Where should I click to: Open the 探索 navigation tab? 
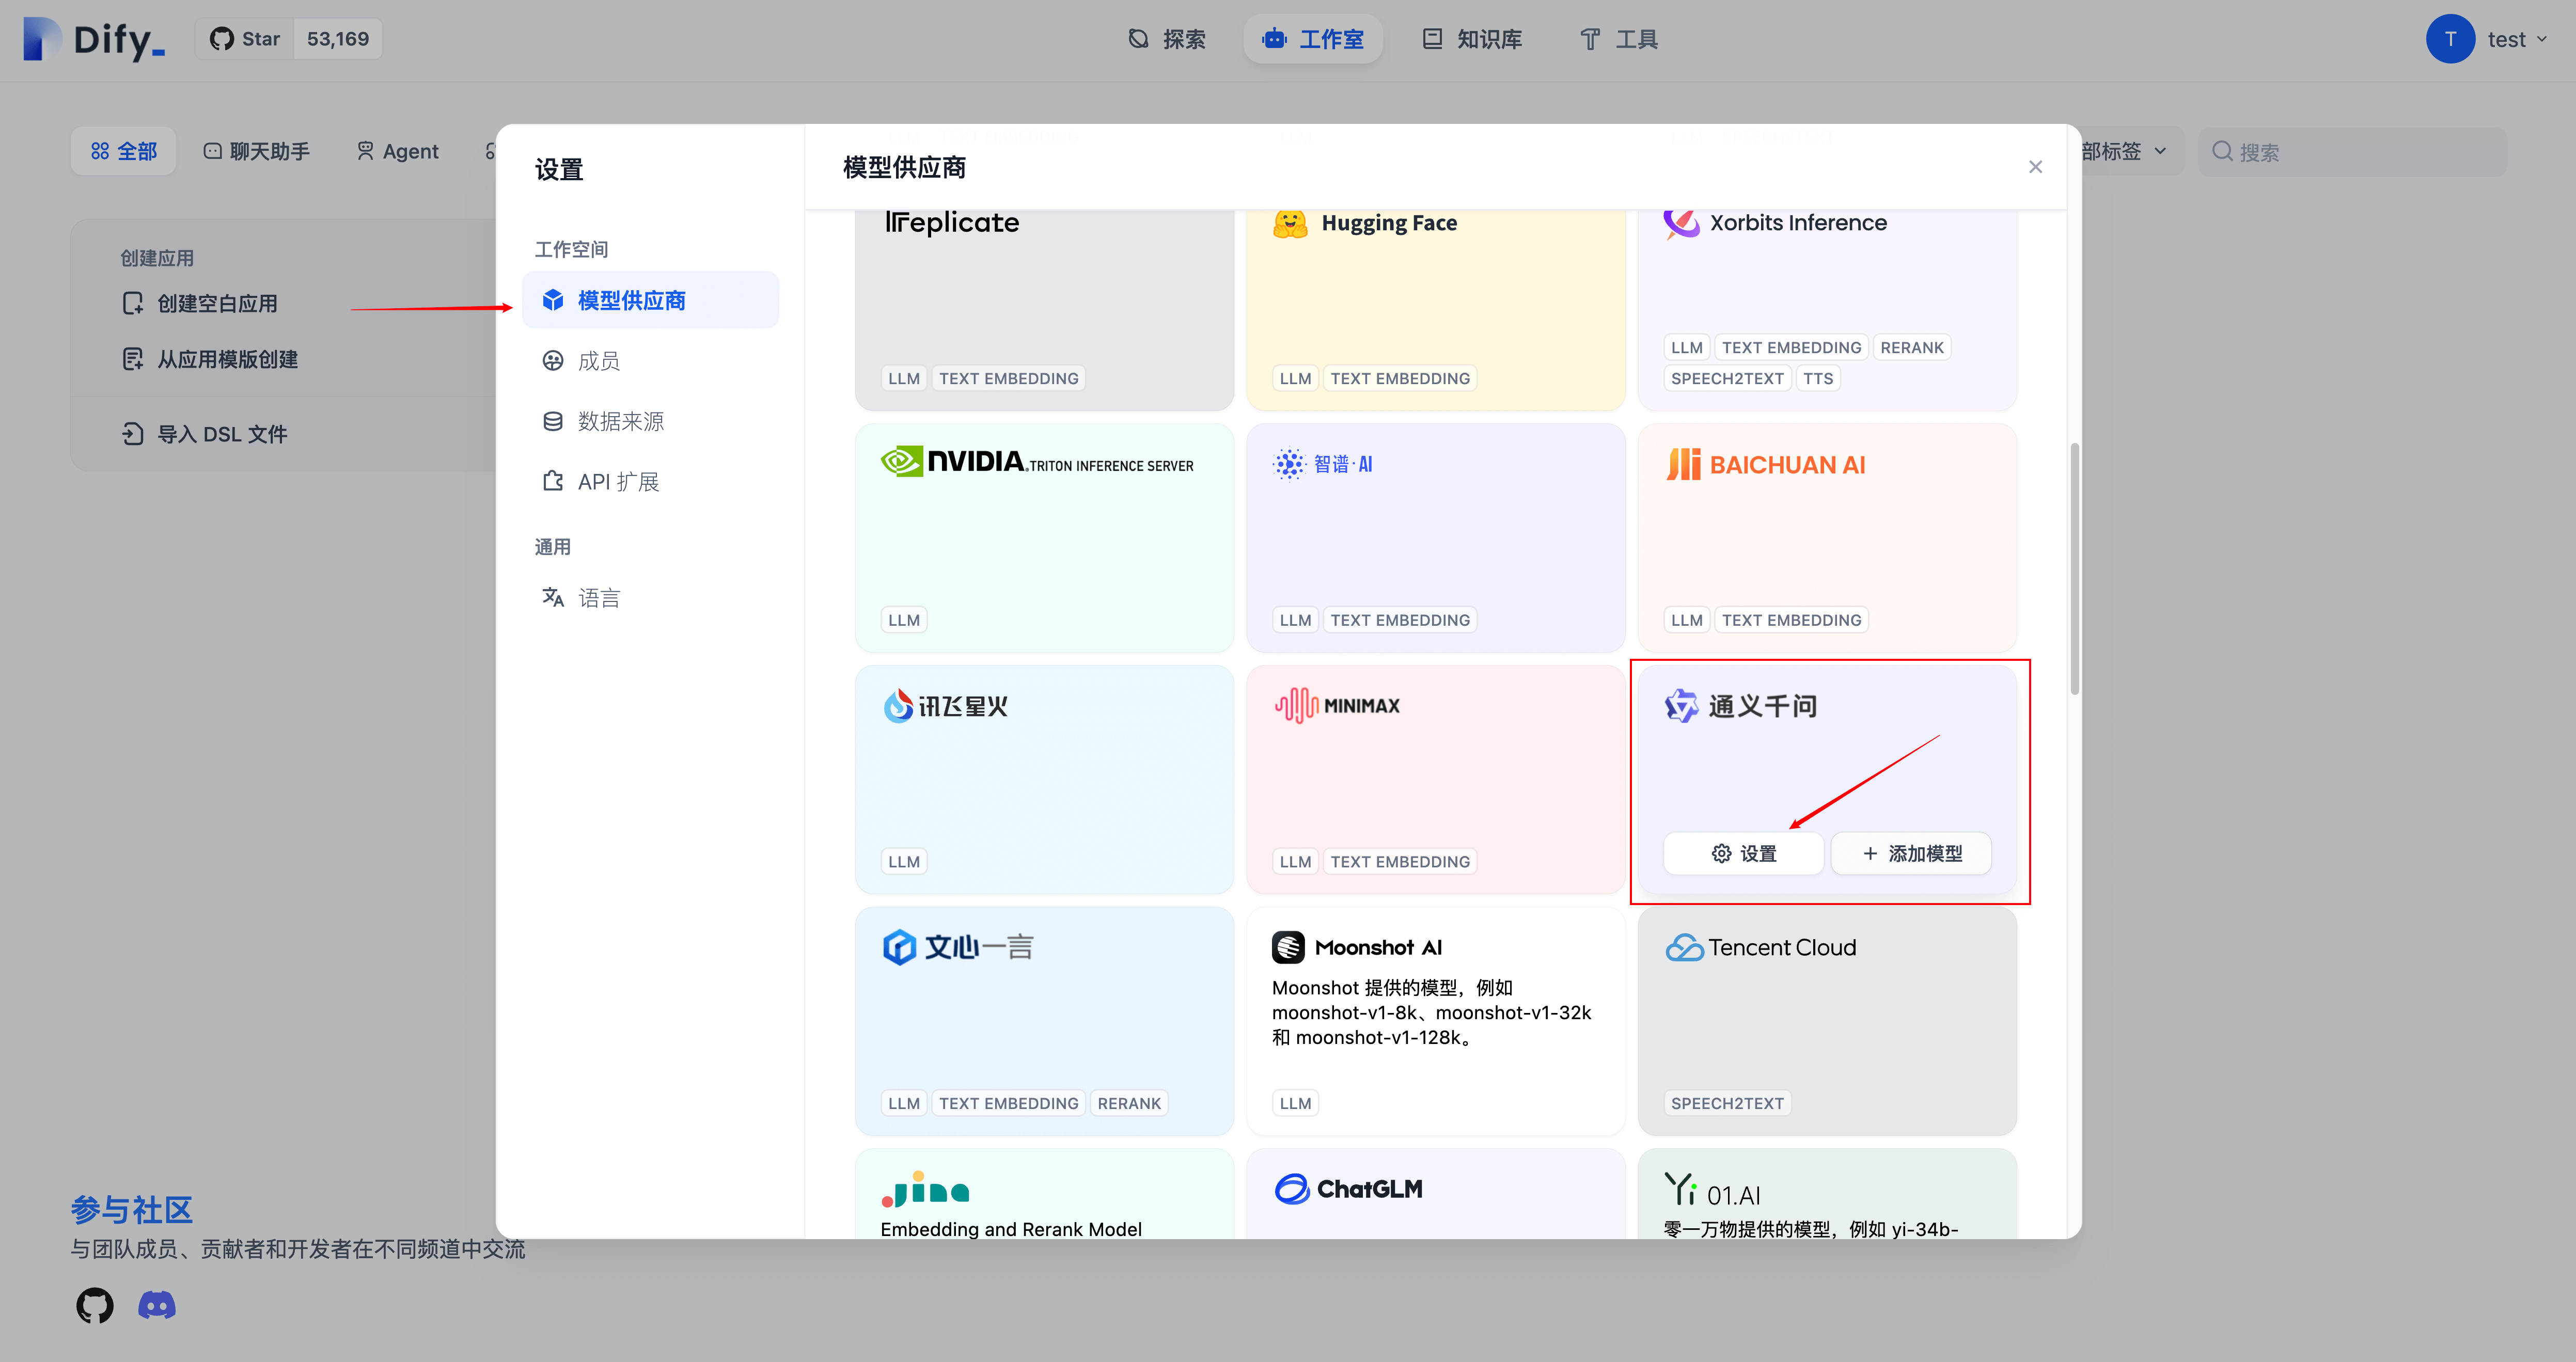[1167, 39]
